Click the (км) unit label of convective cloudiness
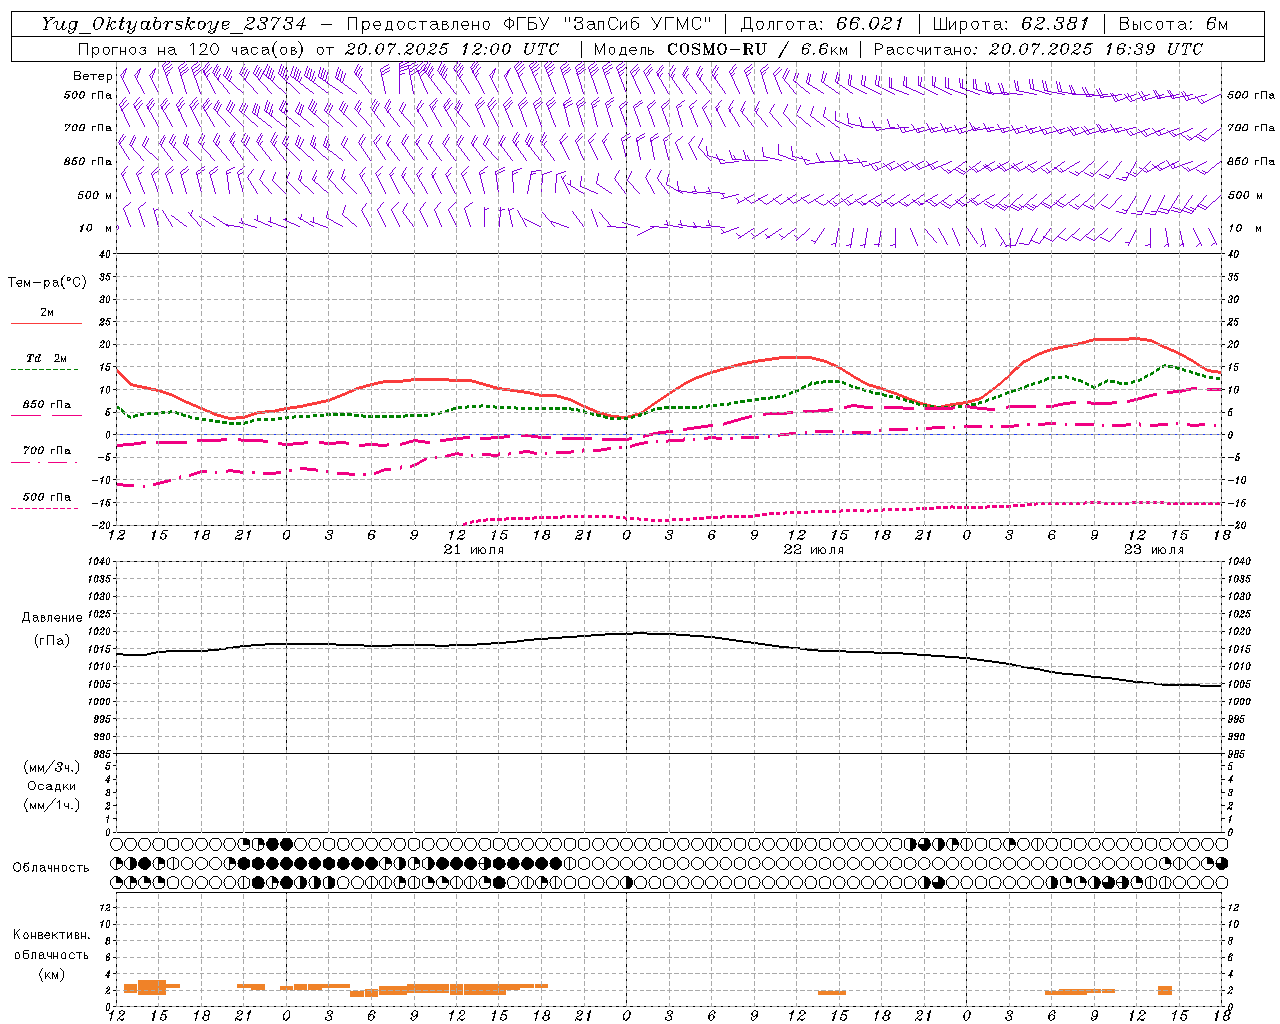The width and height of the screenshot is (1280, 1024). click(x=52, y=974)
